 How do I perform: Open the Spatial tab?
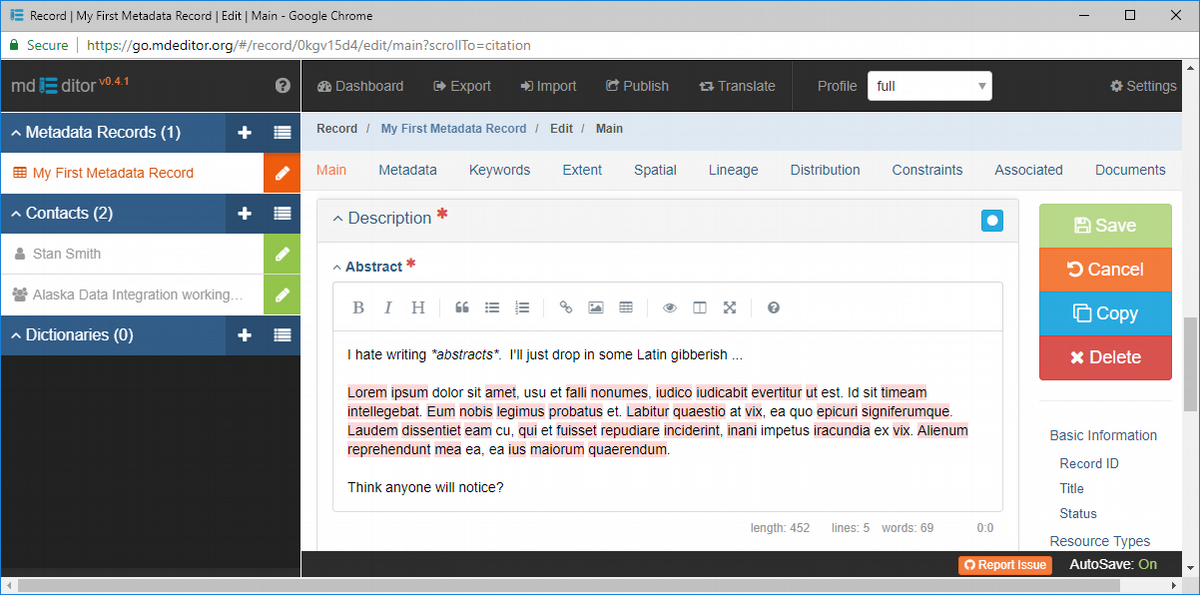655,170
